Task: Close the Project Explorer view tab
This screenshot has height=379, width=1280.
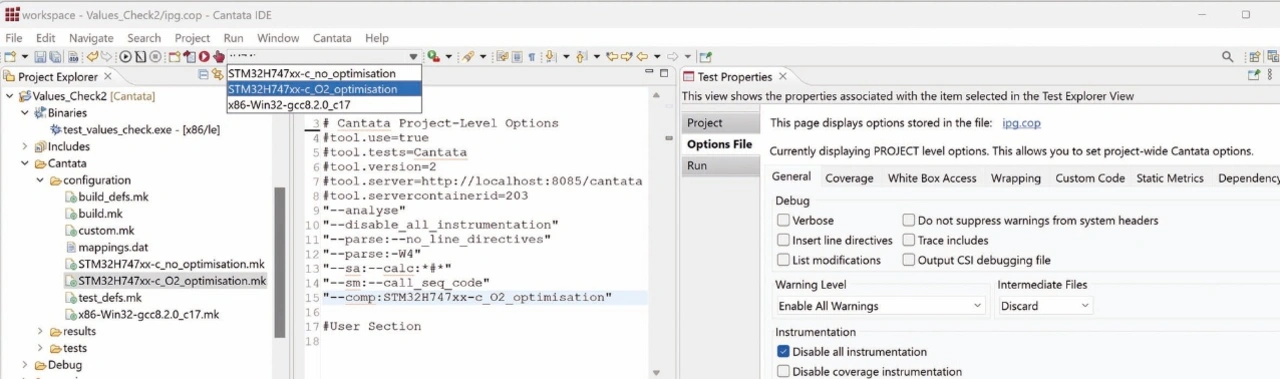Action: [108, 76]
